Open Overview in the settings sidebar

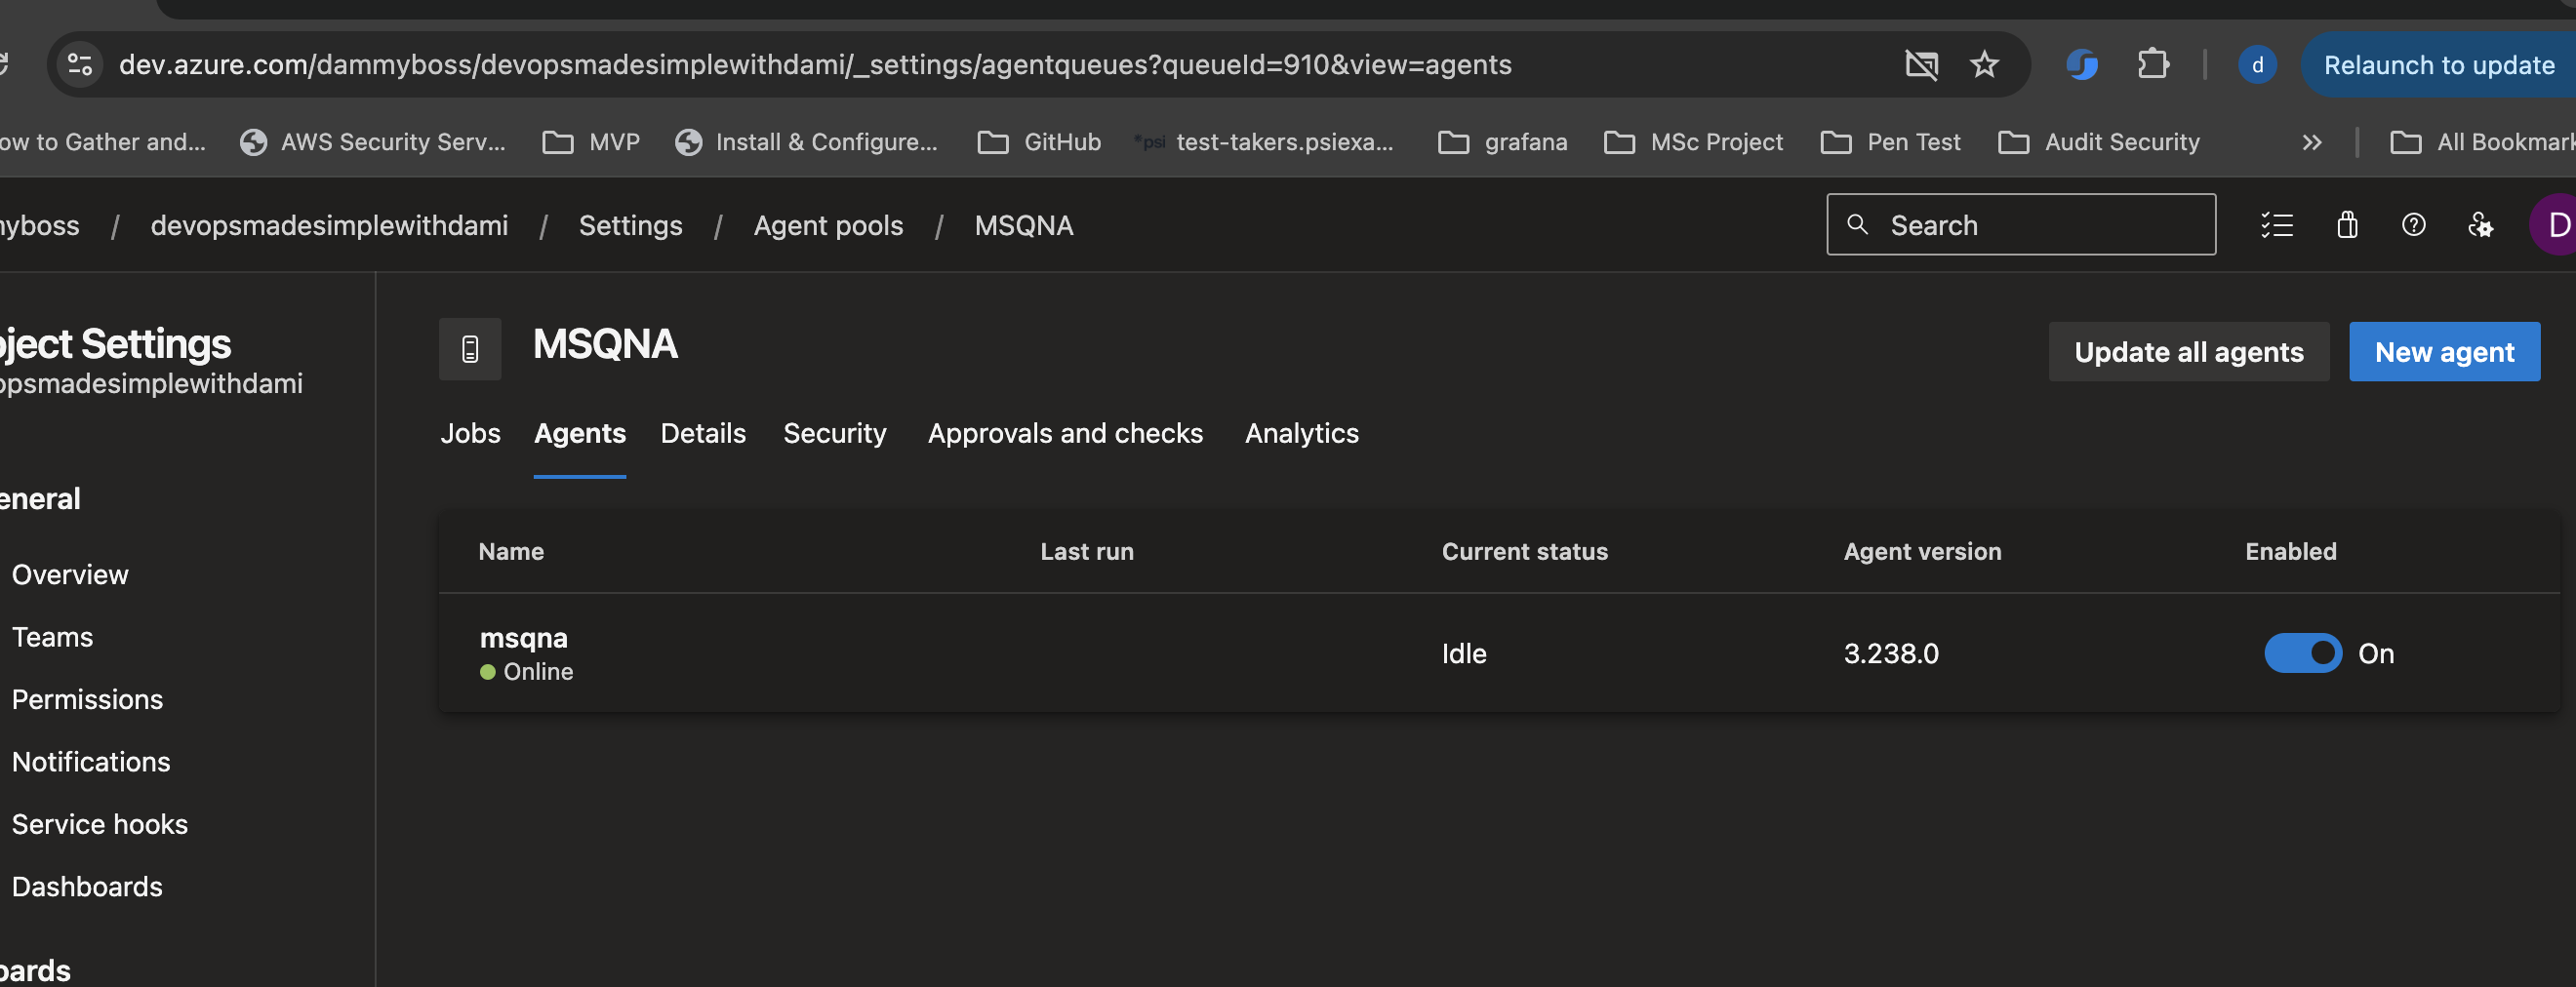coord(70,574)
